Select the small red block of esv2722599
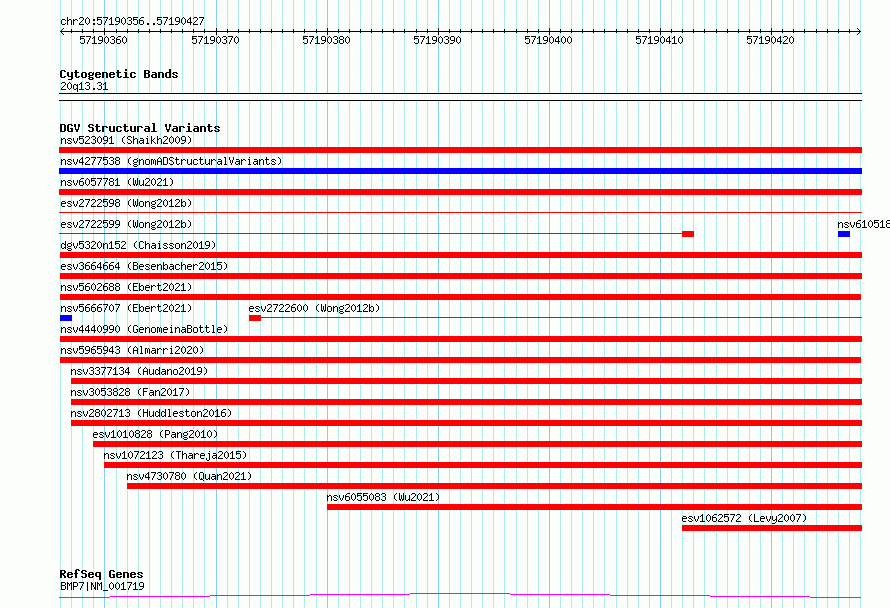The width and height of the screenshot is (890, 608). pyautogui.click(x=688, y=234)
